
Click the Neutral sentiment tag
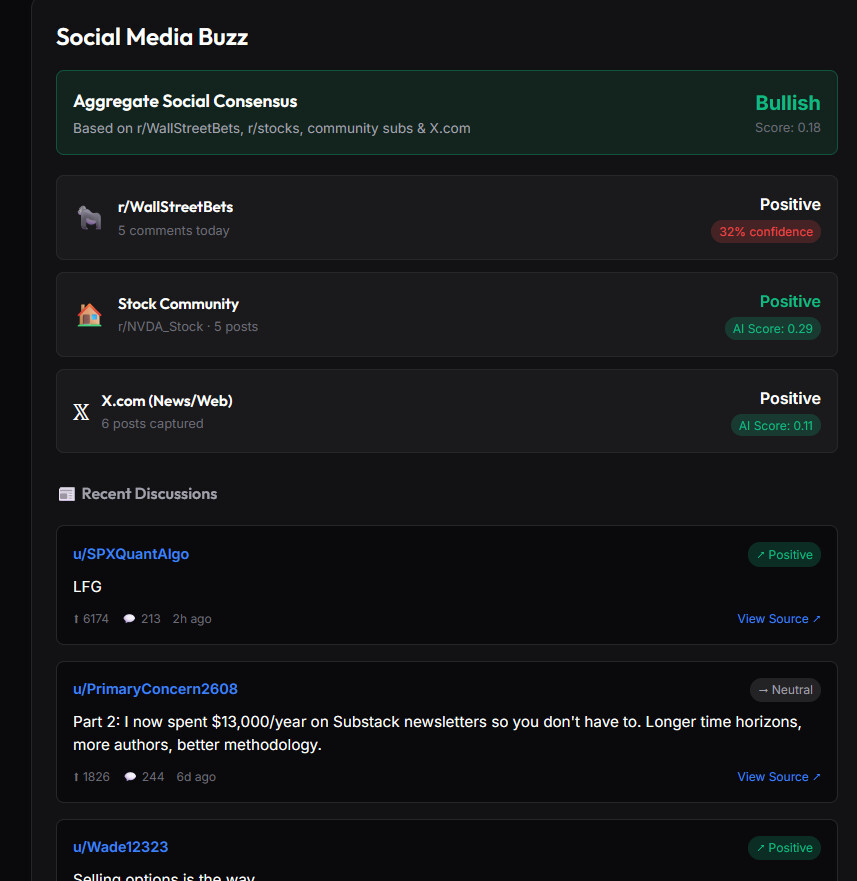[x=785, y=690]
